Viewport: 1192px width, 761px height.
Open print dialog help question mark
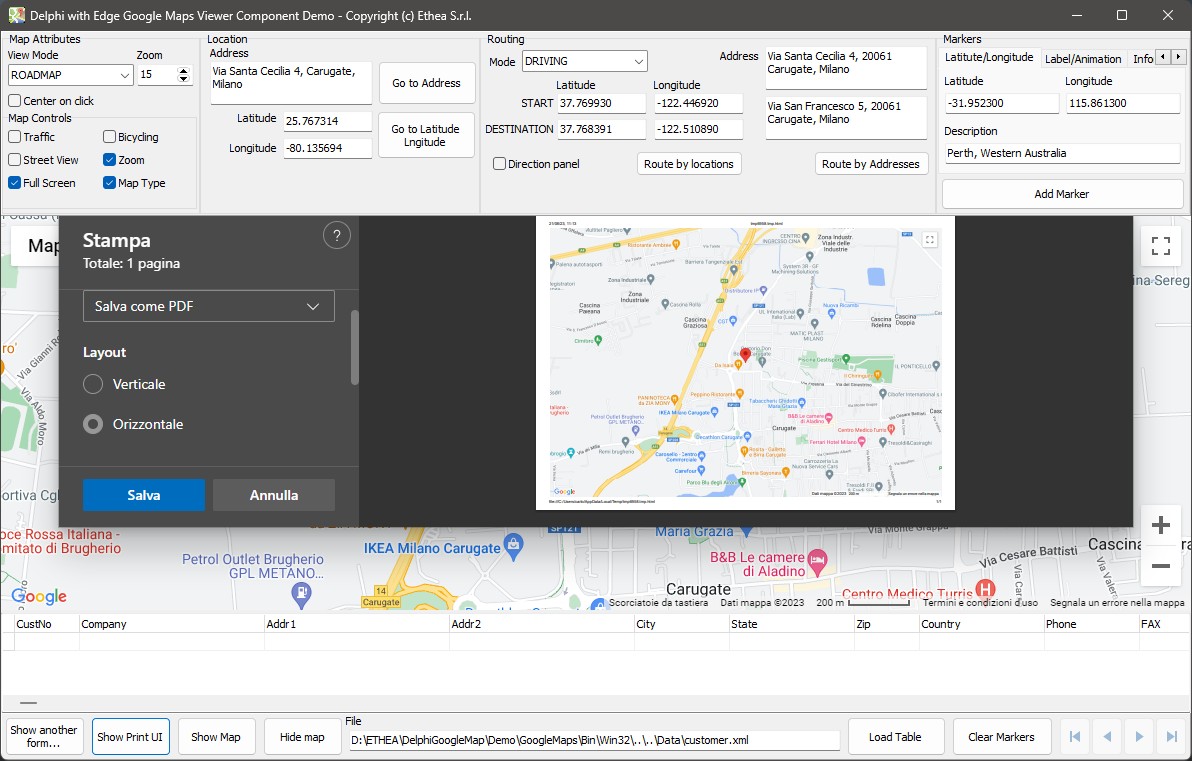click(x=337, y=236)
